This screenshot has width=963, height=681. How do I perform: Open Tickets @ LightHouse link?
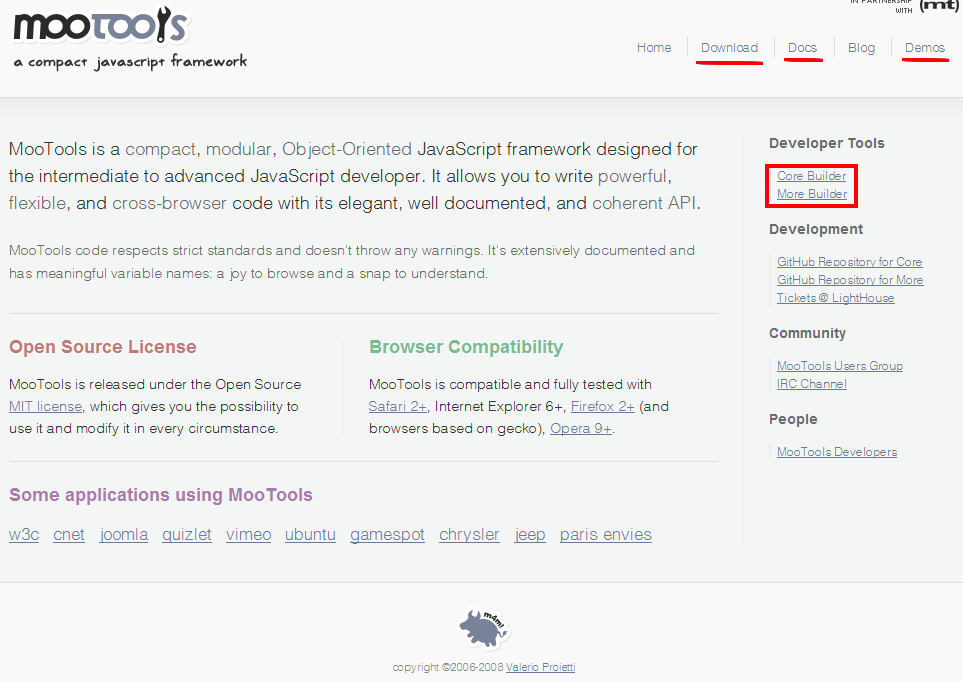(835, 298)
